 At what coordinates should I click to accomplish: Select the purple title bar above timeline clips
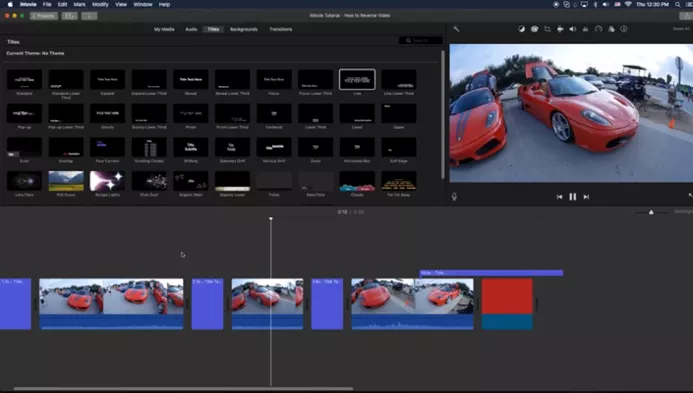[491, 273]
